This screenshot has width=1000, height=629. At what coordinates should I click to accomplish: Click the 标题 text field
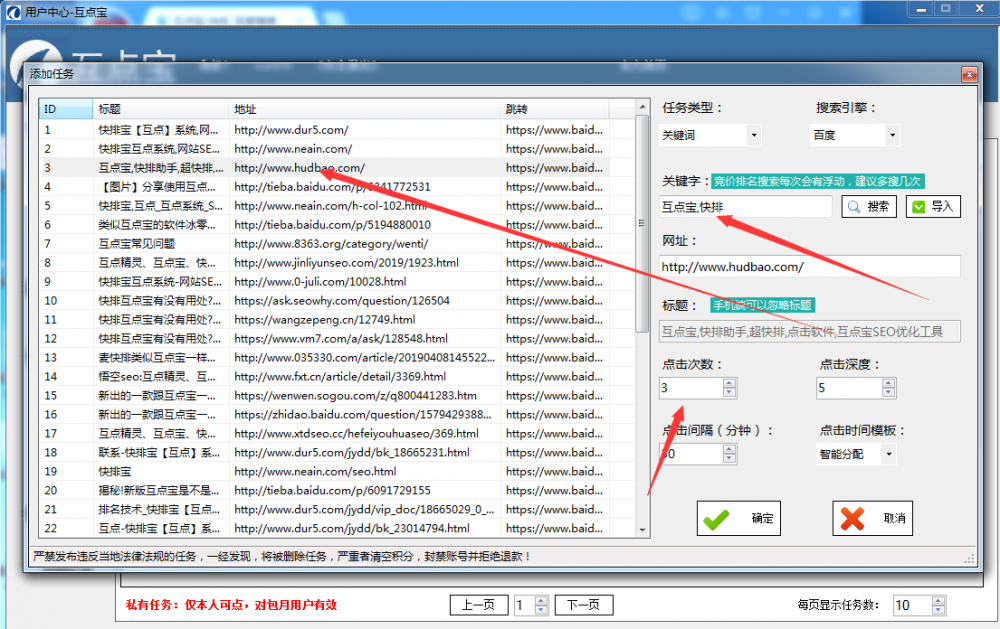point(809,332)
